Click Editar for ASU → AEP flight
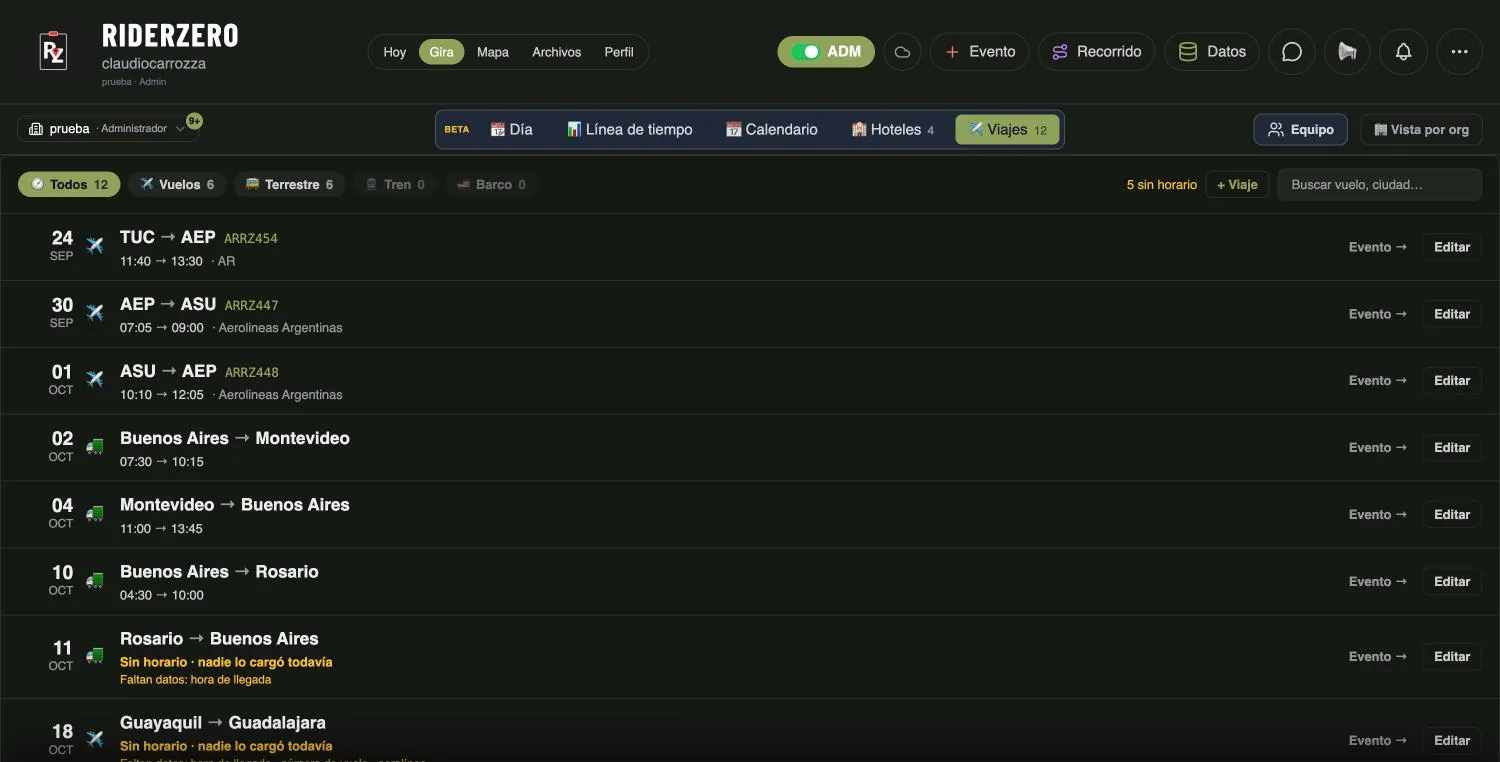This screenshot has width=1500, height=762. coord(1452,381)
